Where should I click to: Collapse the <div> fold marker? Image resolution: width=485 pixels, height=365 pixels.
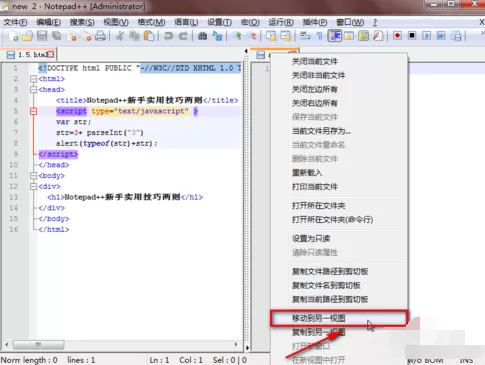[x=33, y=186]
